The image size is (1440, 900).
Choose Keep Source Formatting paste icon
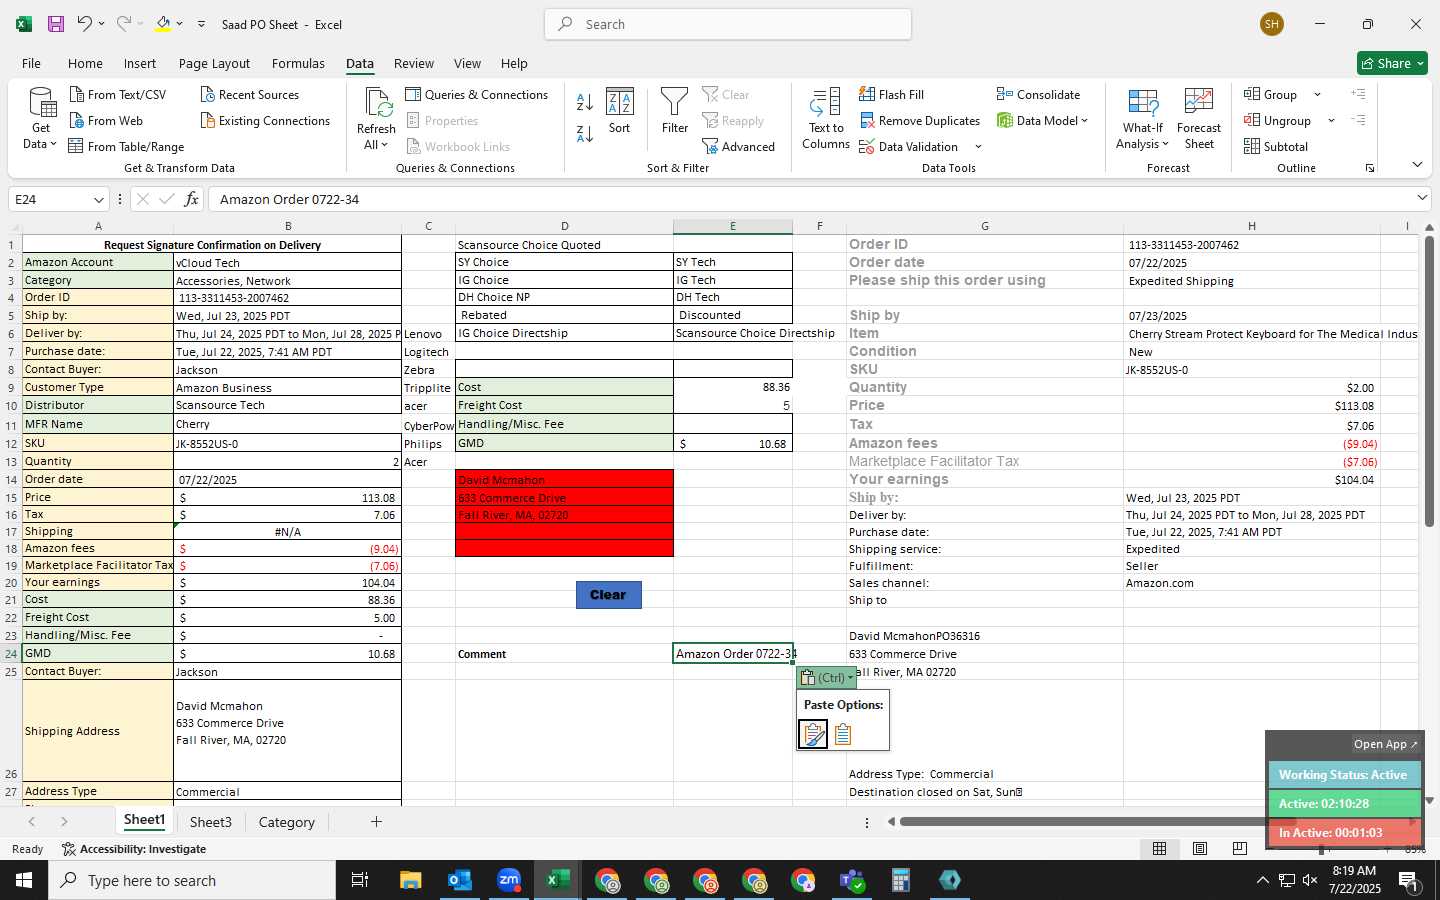click(x=813, y=734)
